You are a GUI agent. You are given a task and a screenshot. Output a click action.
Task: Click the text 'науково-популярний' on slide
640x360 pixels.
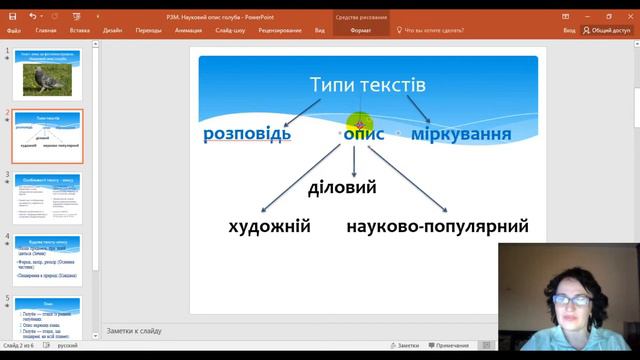[x=438, y=226]
